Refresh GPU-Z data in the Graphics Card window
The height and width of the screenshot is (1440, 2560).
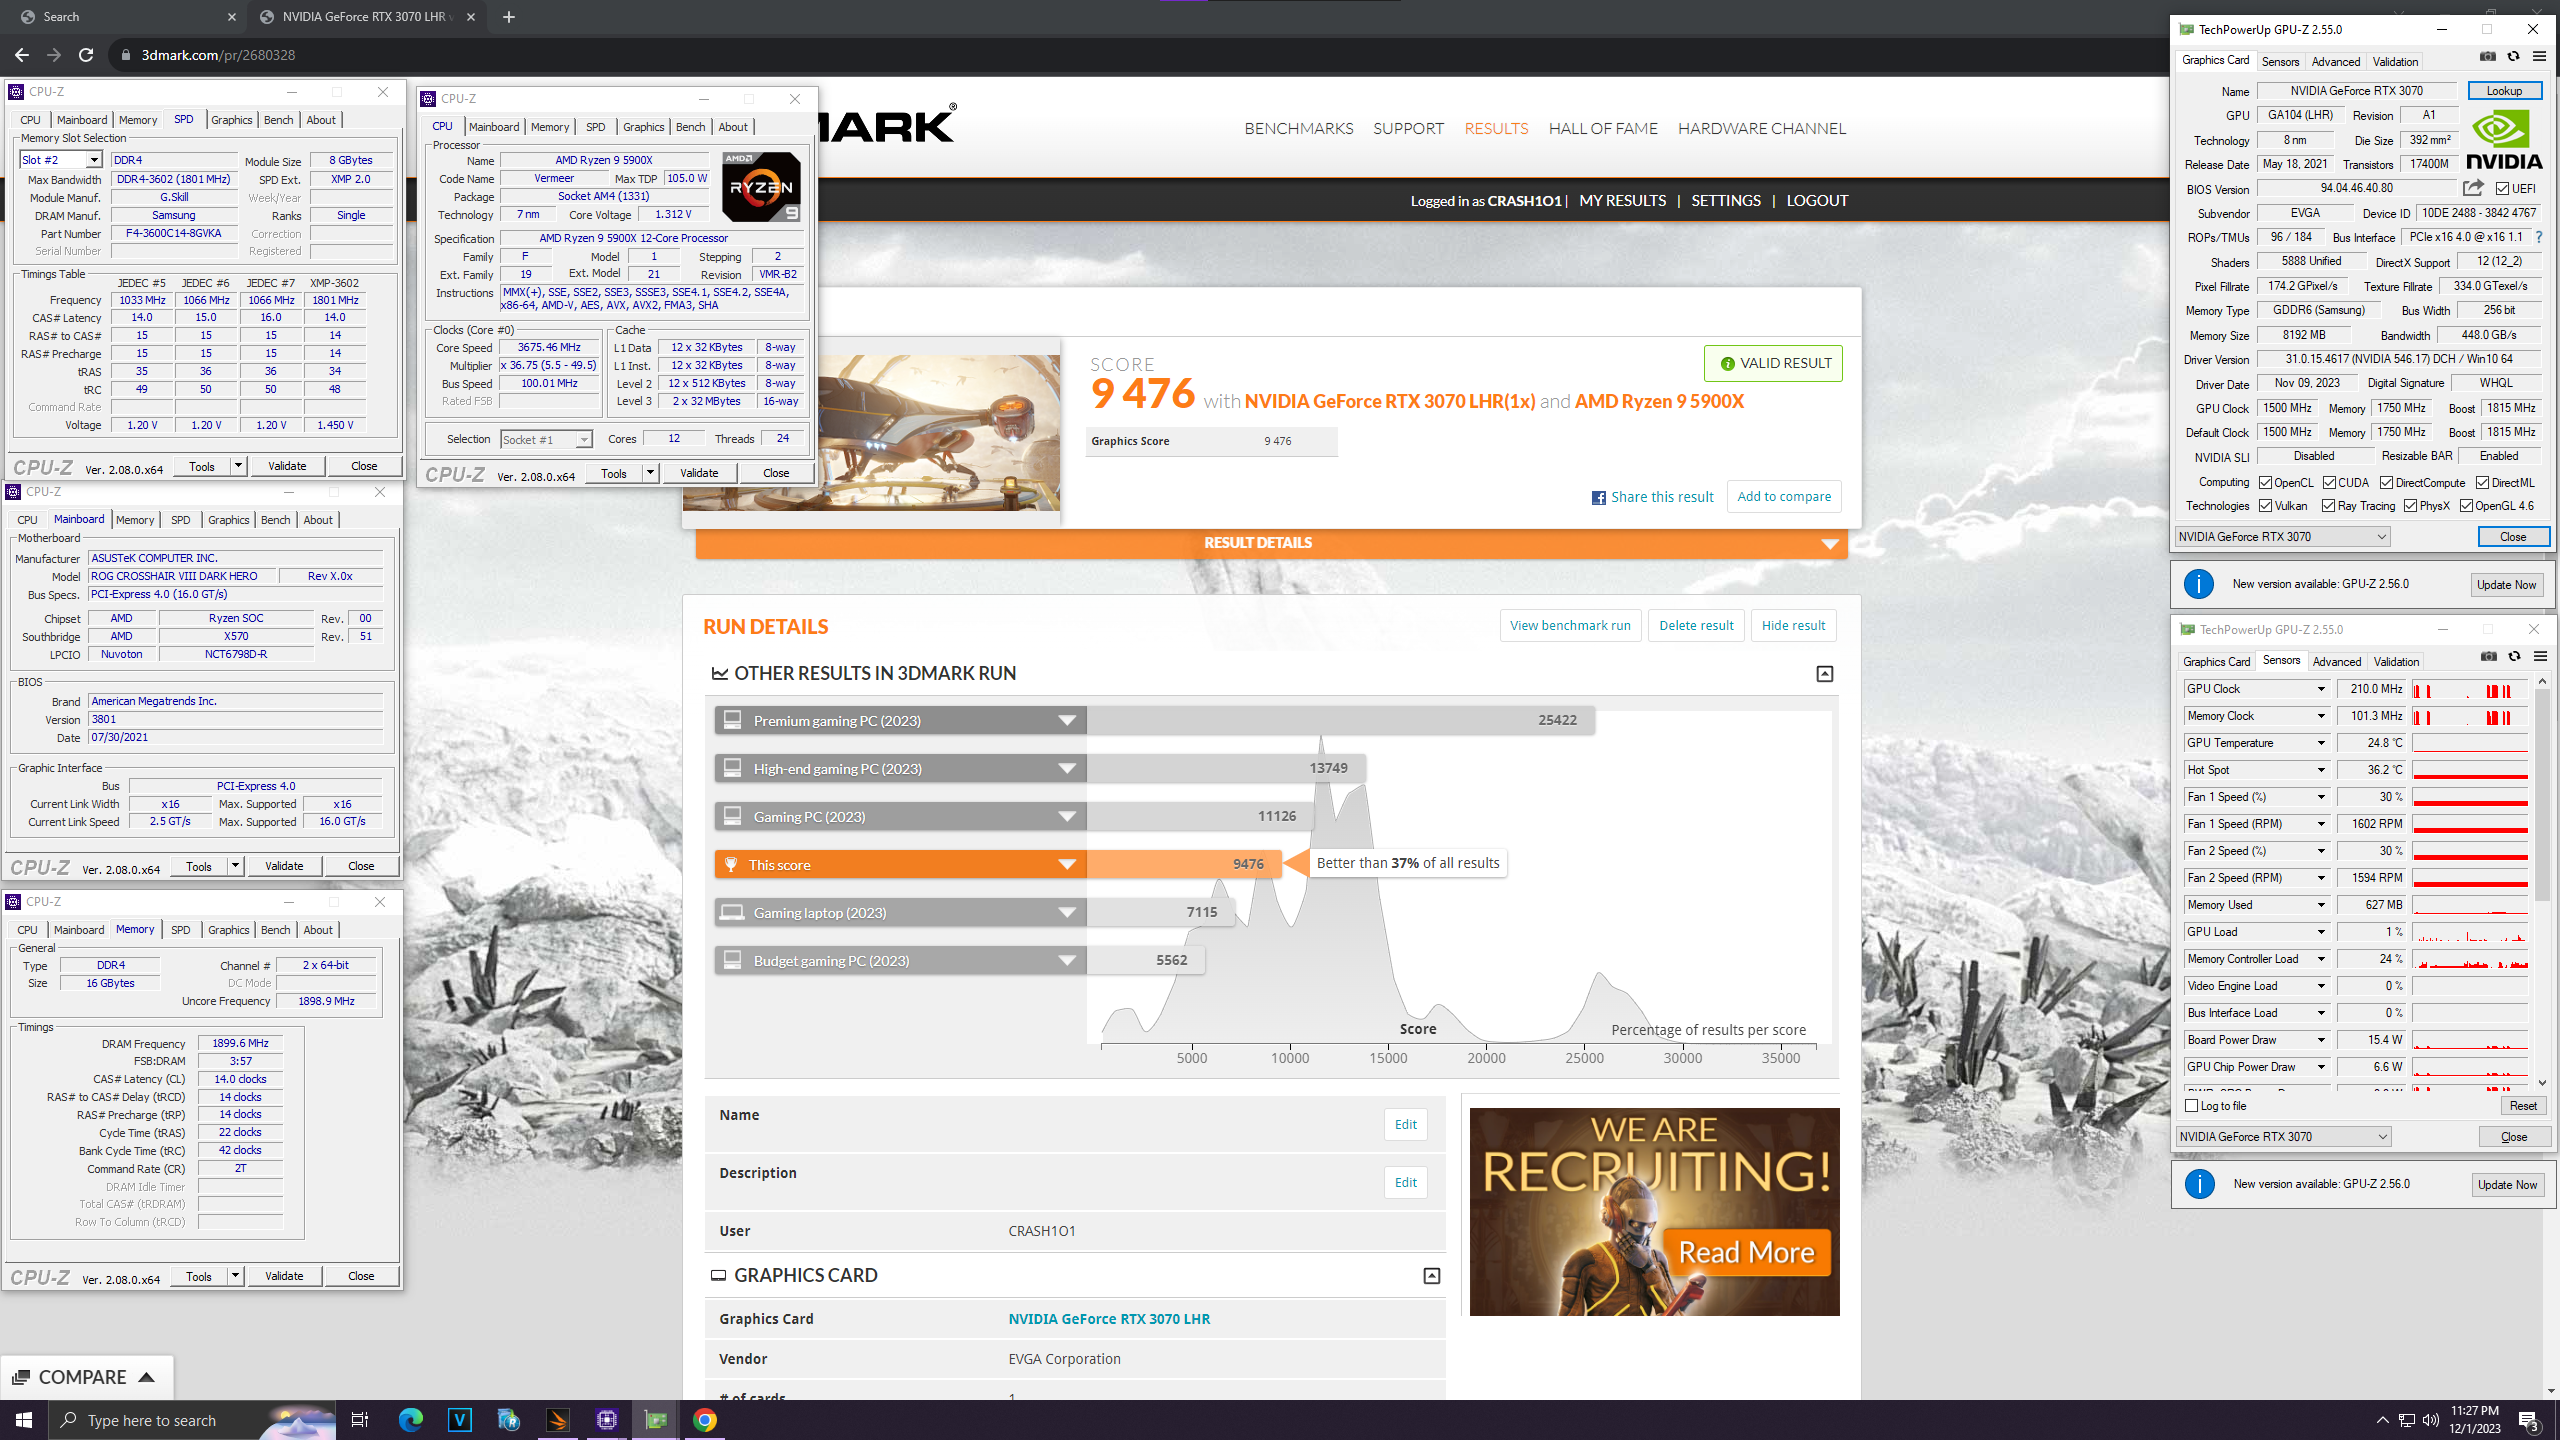click(2513, 58)
